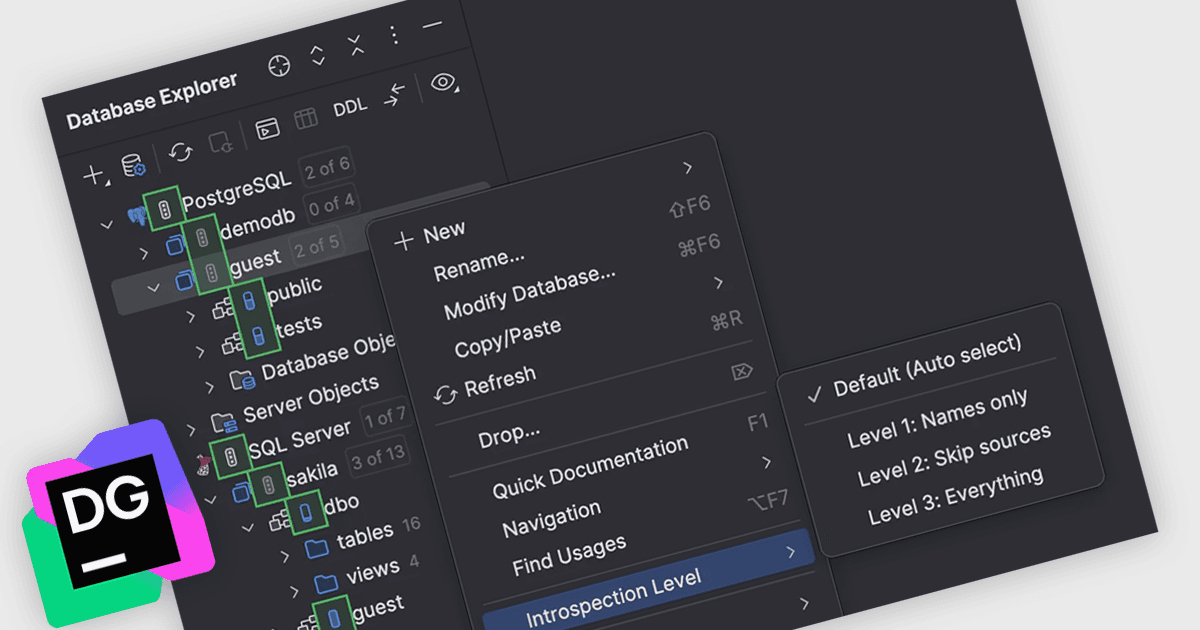Click the DDL toolbar button

350,107
